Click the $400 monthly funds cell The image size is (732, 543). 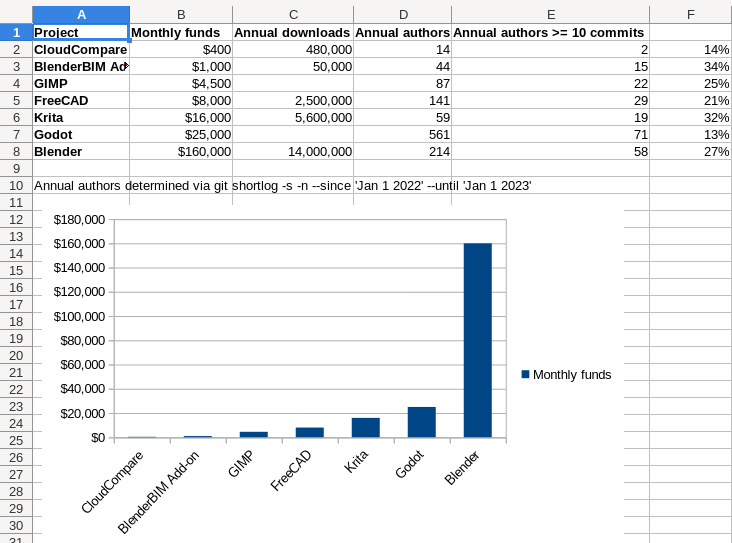181,49
